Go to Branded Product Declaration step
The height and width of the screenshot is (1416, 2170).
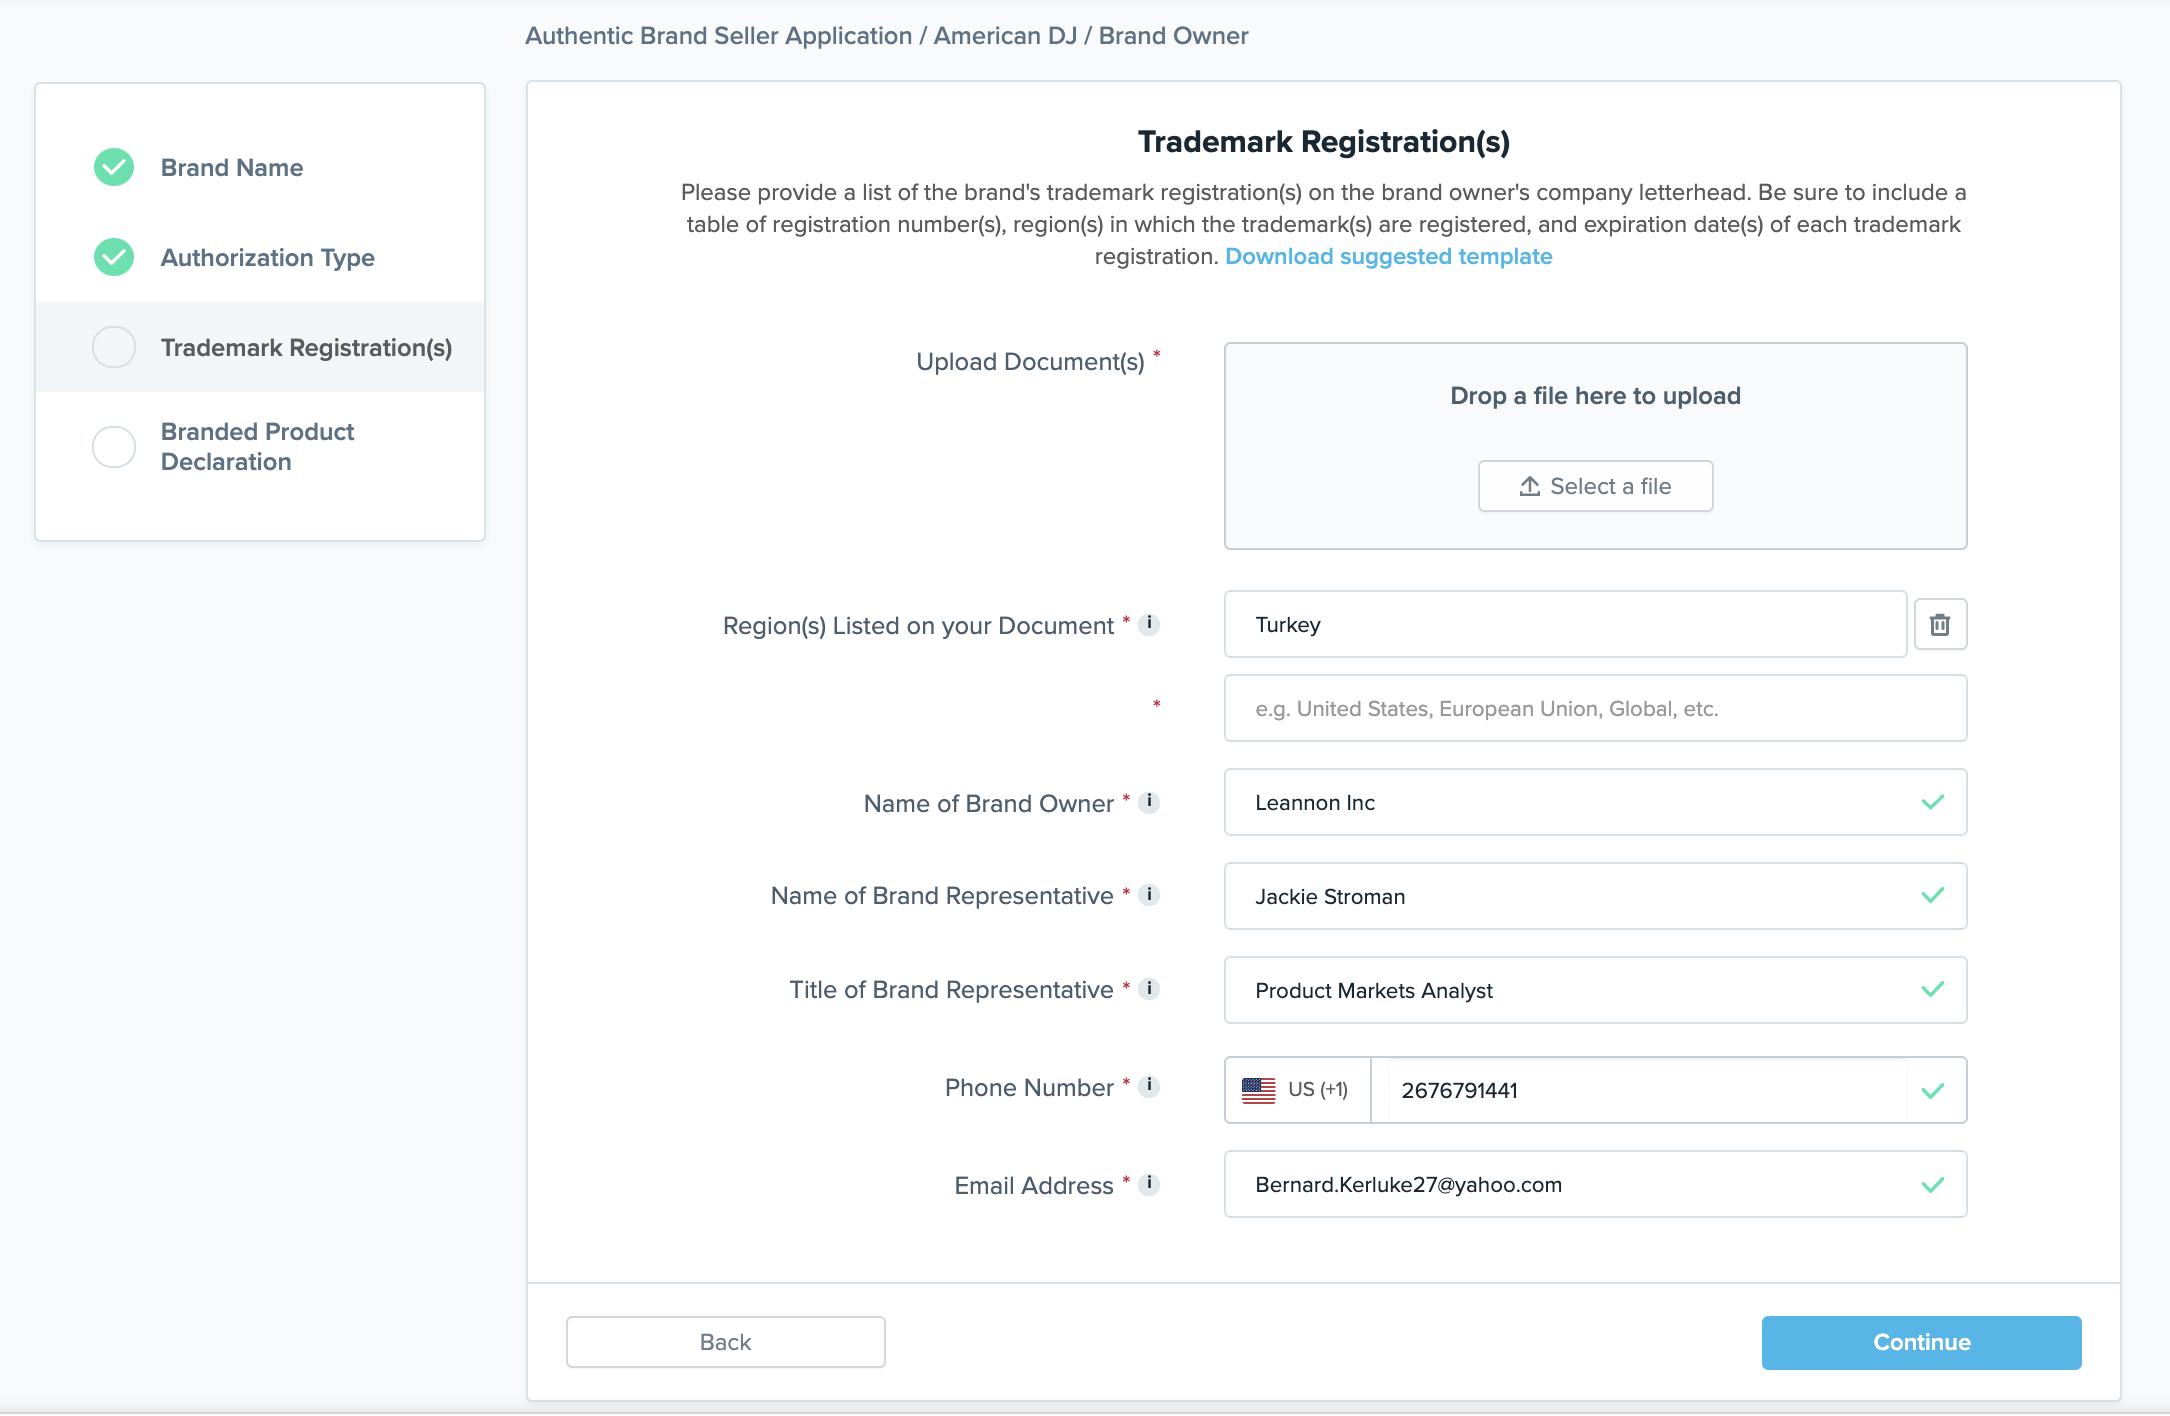pos(257,447)
